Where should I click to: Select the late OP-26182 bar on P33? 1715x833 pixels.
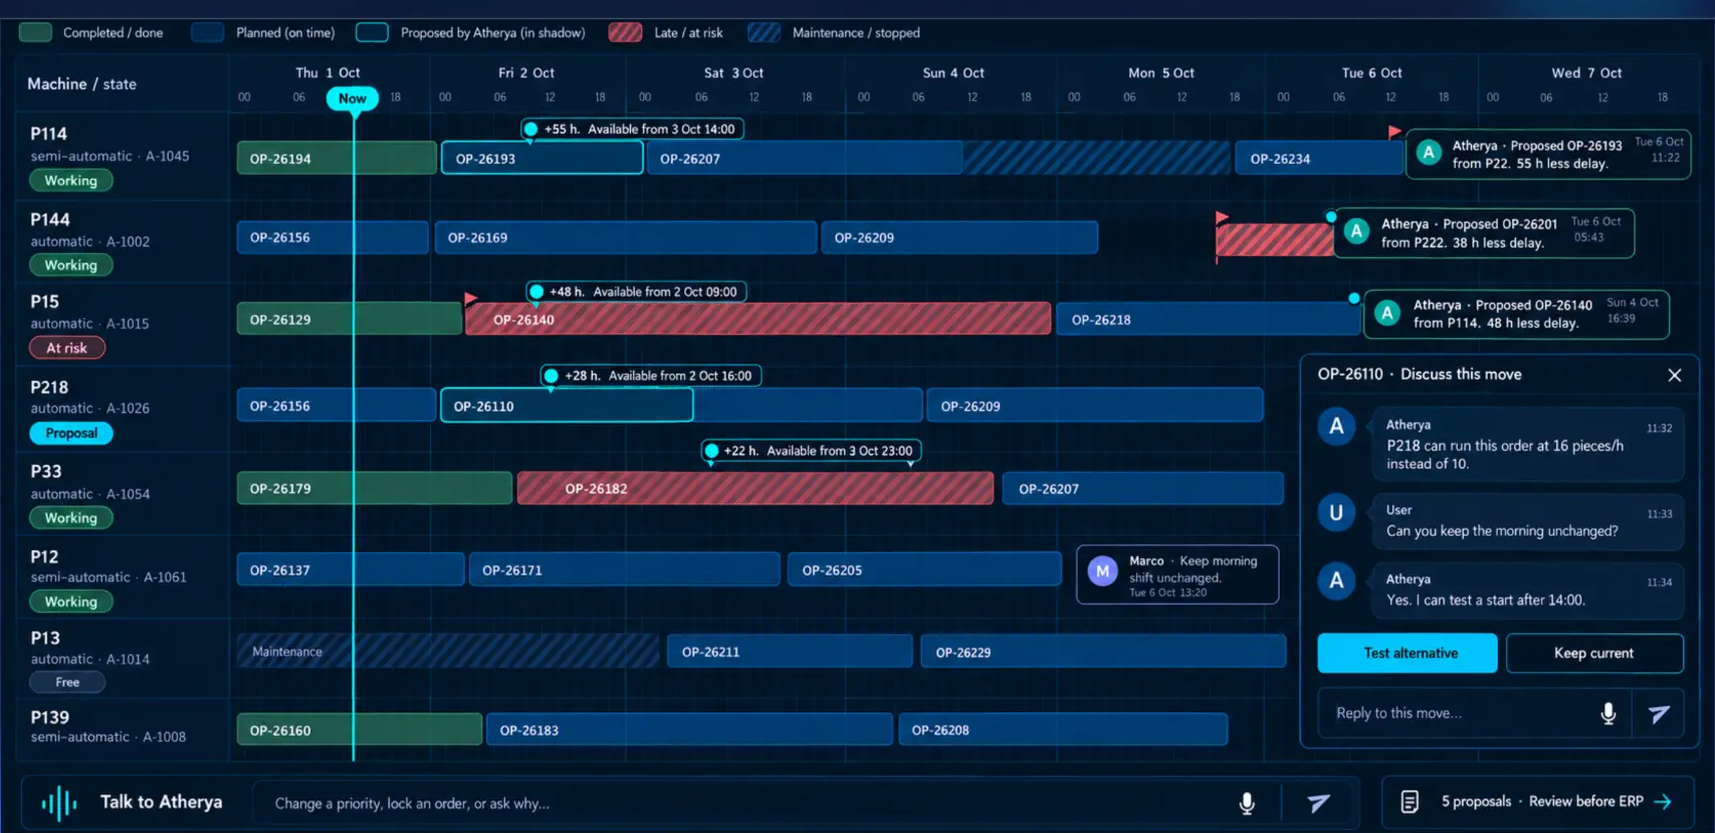click(x=755, y=488)
